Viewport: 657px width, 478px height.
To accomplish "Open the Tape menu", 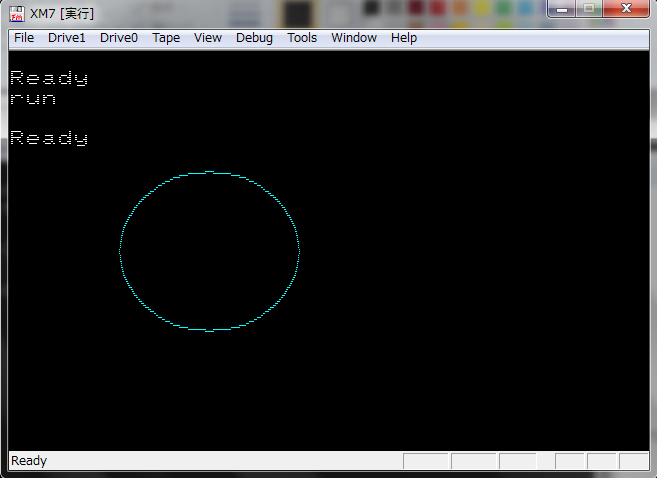I will coord(166,38).
